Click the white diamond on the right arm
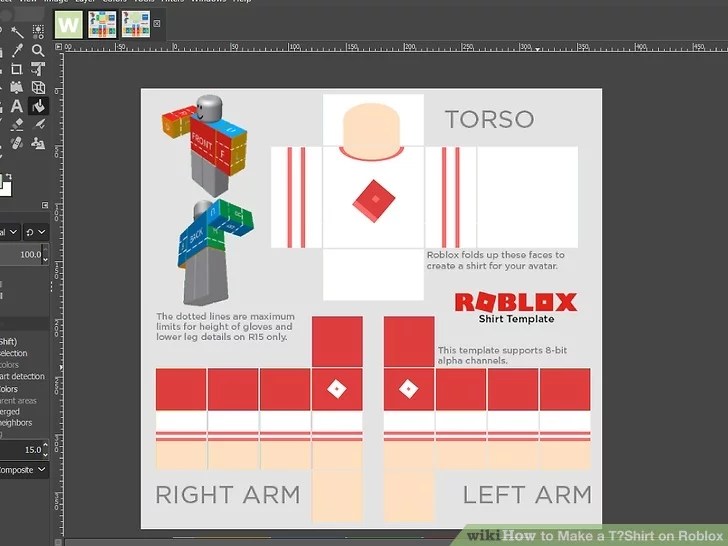The height and width of the screenshot is (546, 728). pos(337,389)
